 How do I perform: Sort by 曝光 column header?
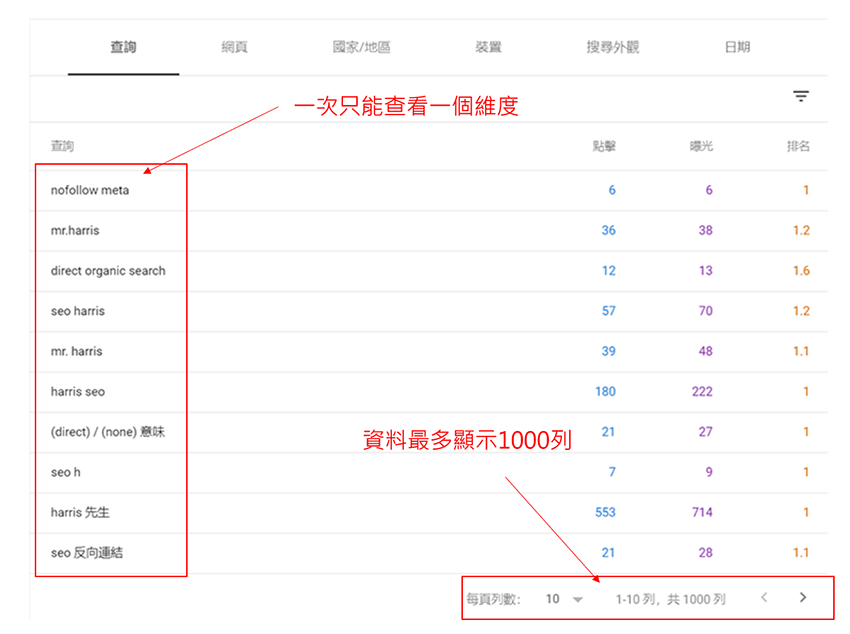[701, 146]
